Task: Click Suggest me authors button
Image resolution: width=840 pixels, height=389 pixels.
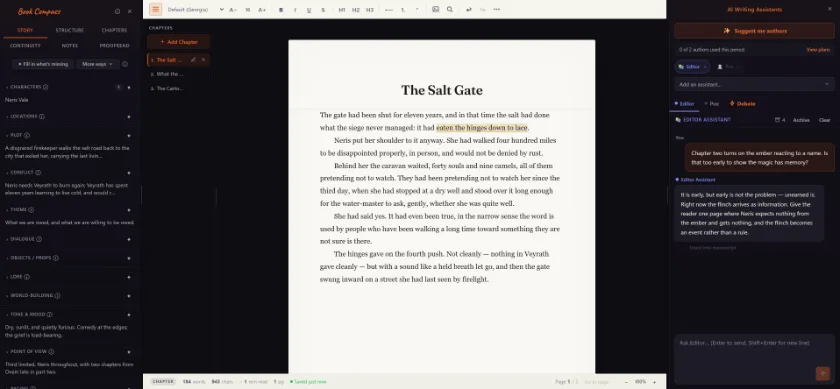Action: pyautogui.click(x=754, y=31)
